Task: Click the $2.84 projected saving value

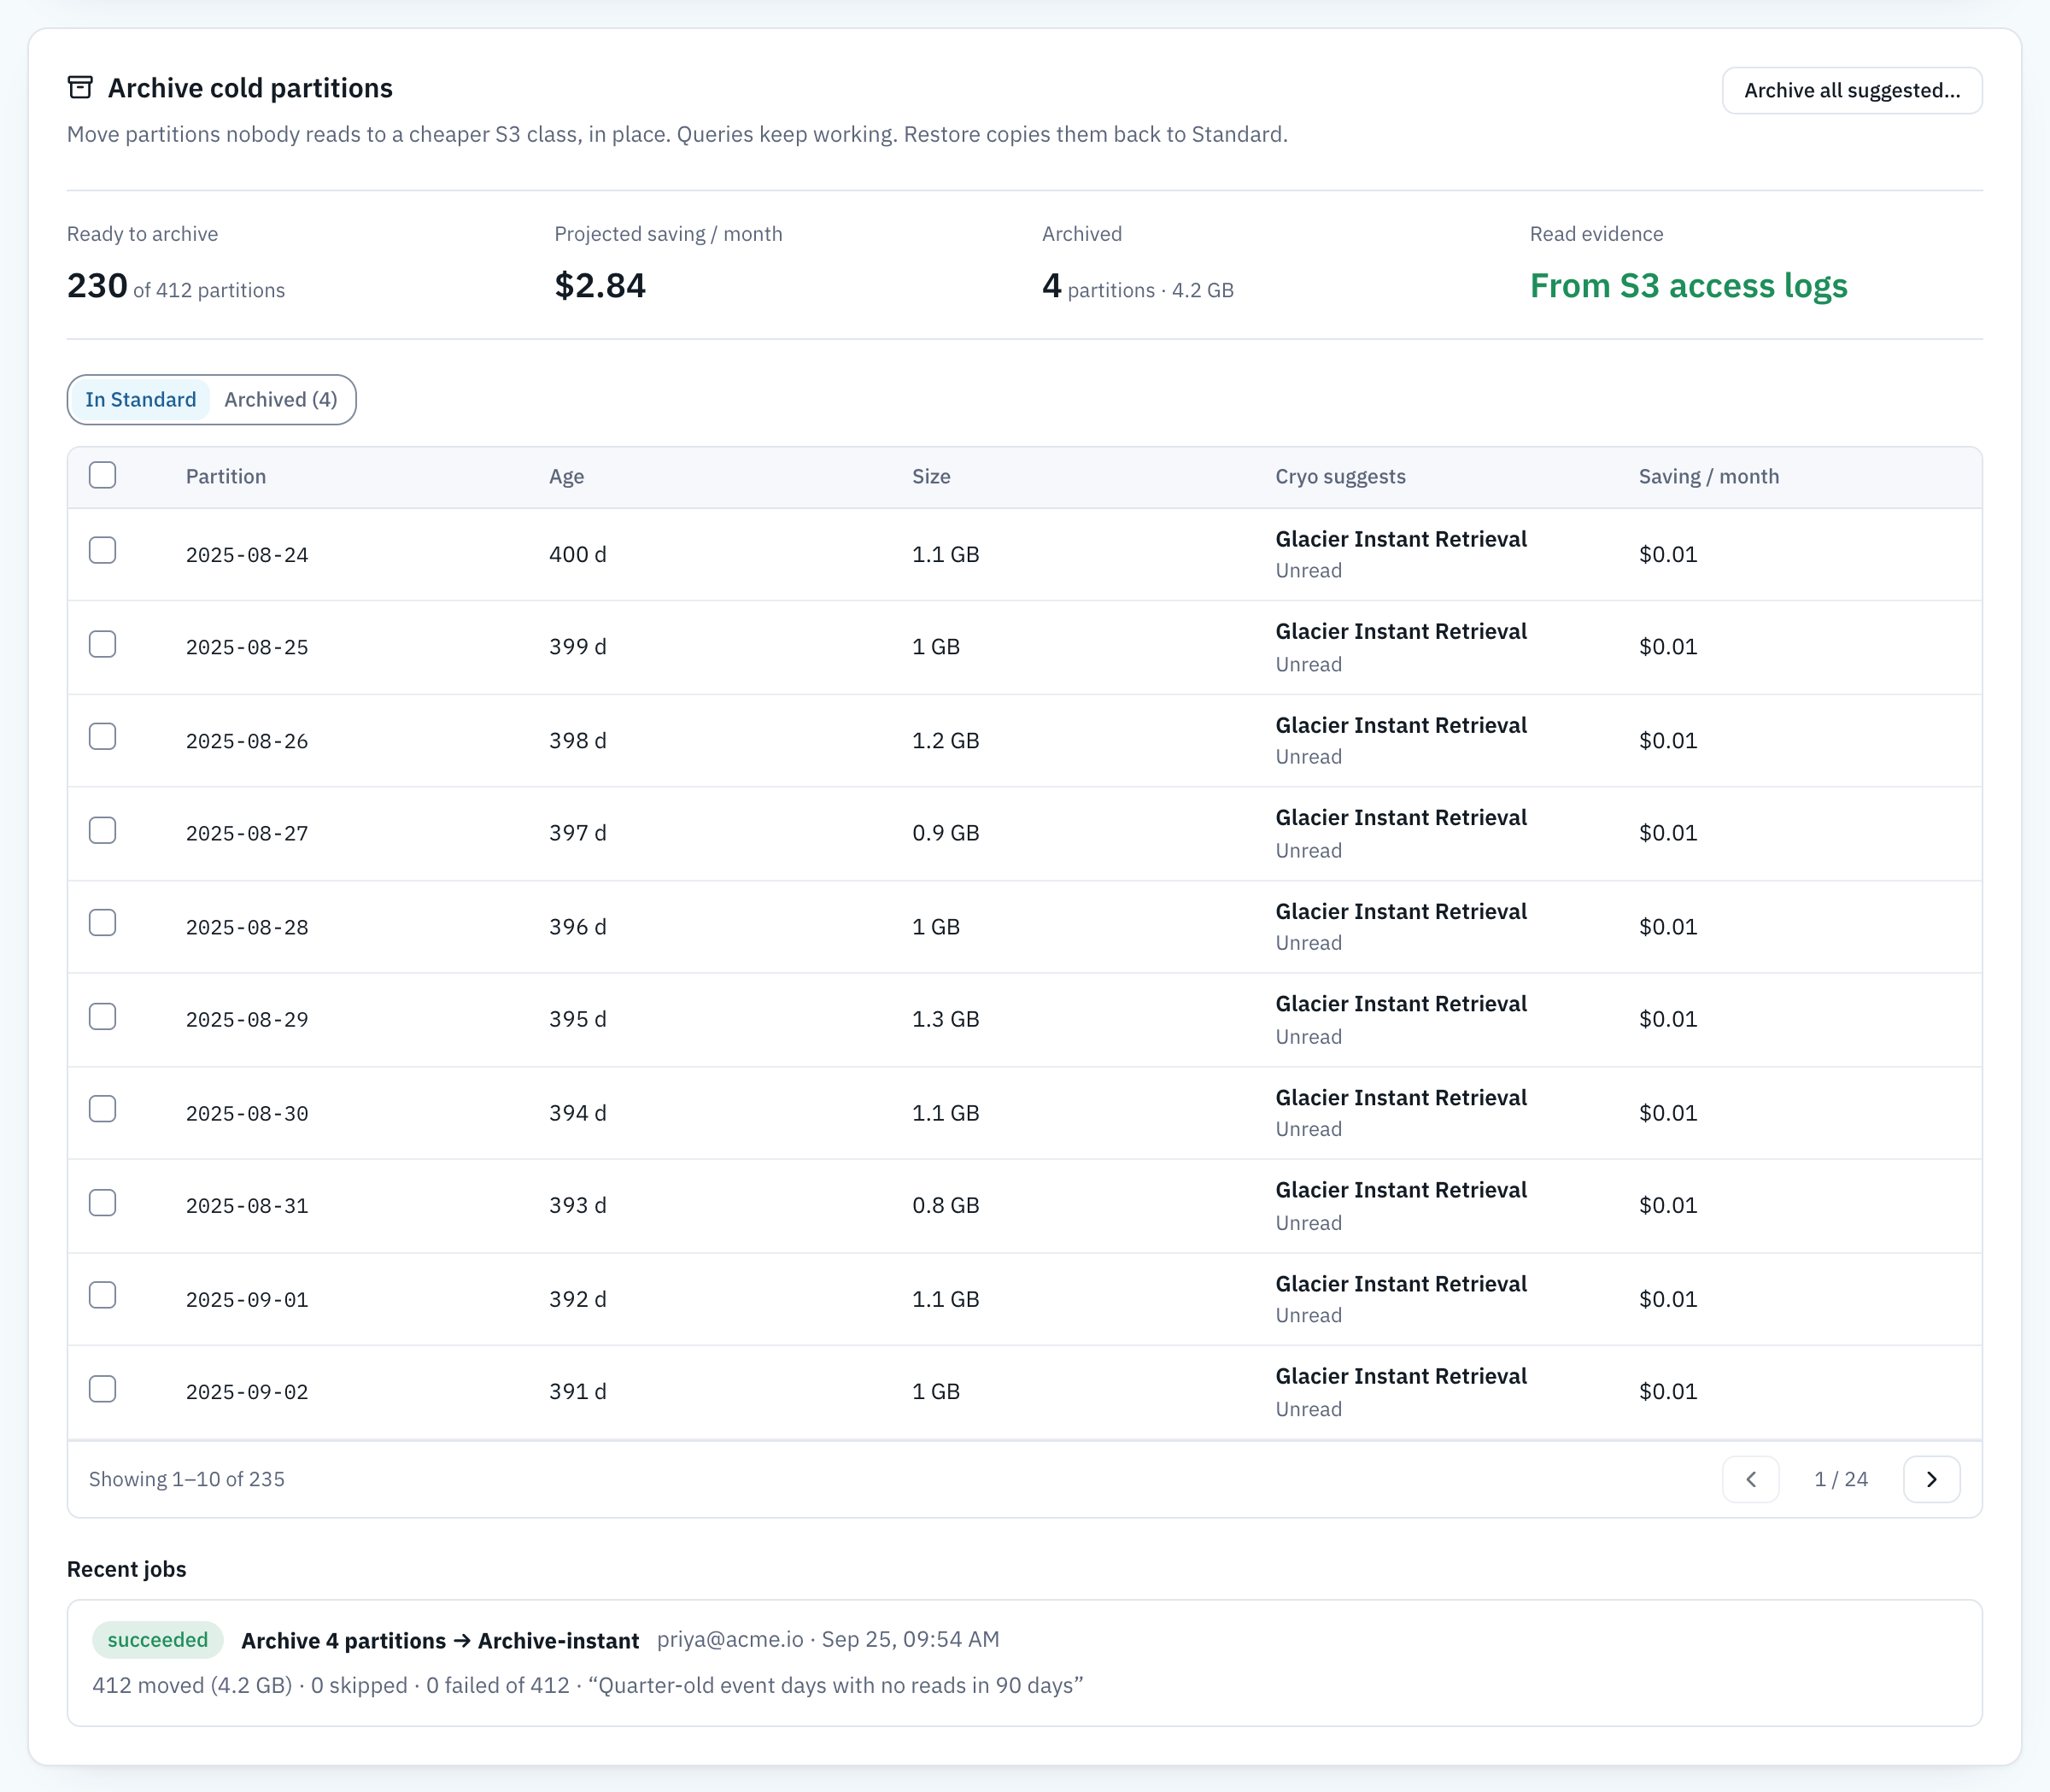Action: [x=600, y=286]
